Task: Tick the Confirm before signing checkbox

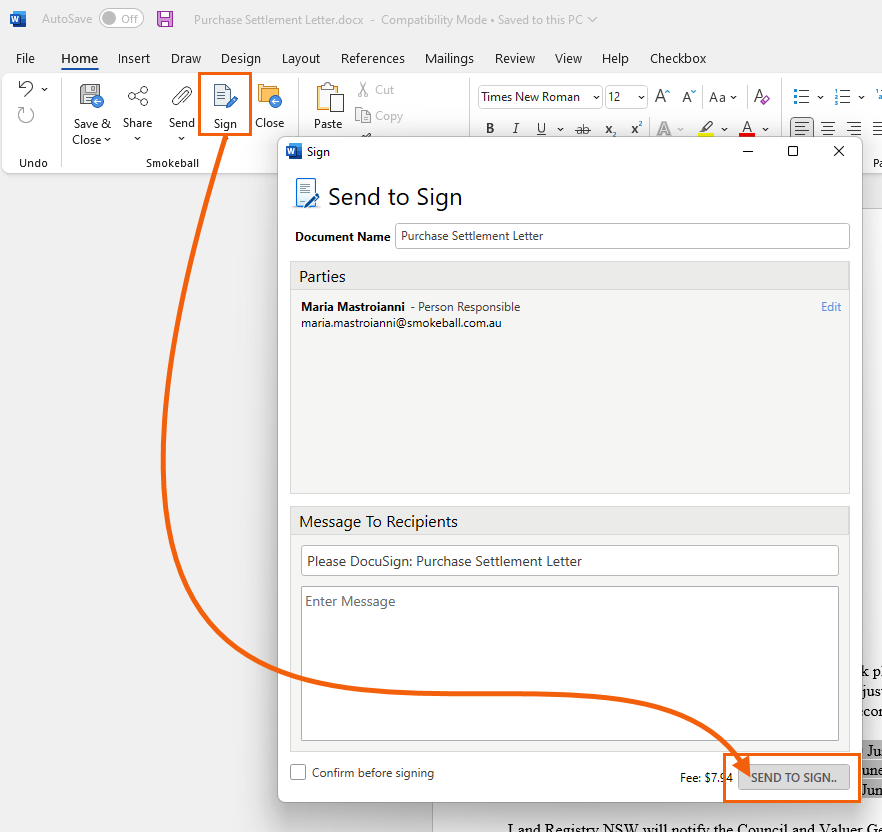Action: [x=298, y=772]
